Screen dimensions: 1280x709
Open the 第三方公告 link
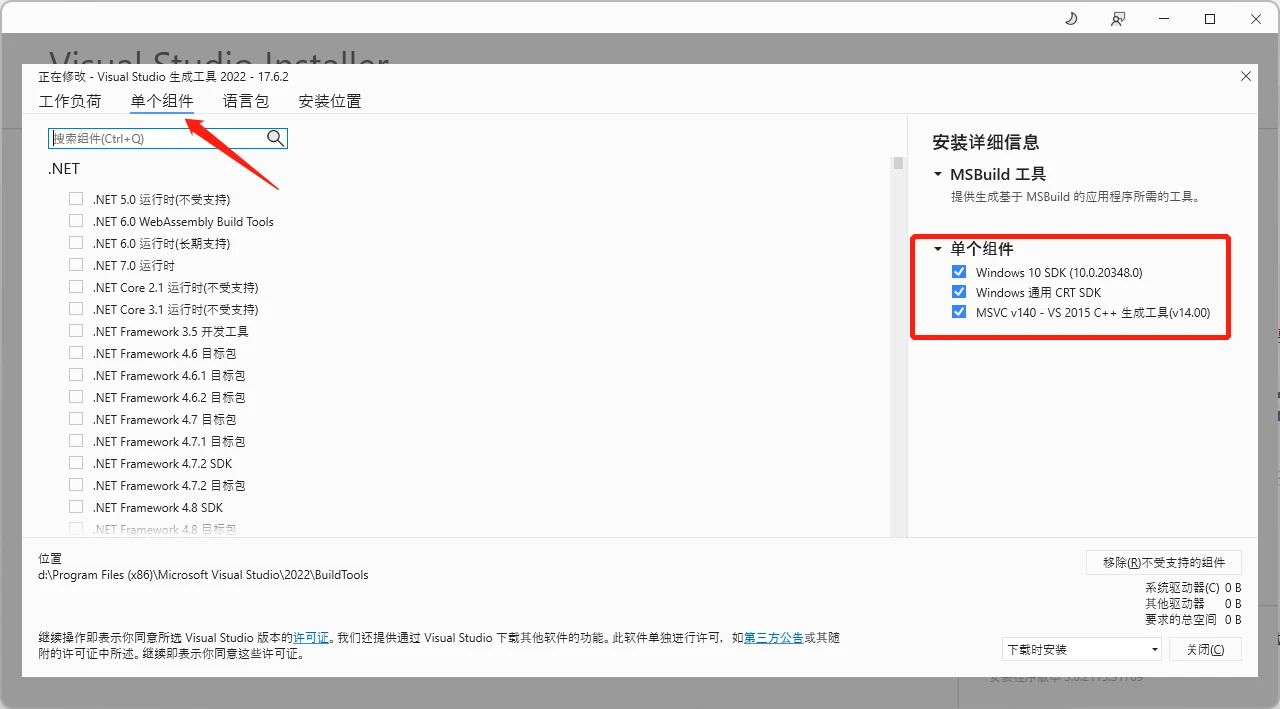click(774, 637)
